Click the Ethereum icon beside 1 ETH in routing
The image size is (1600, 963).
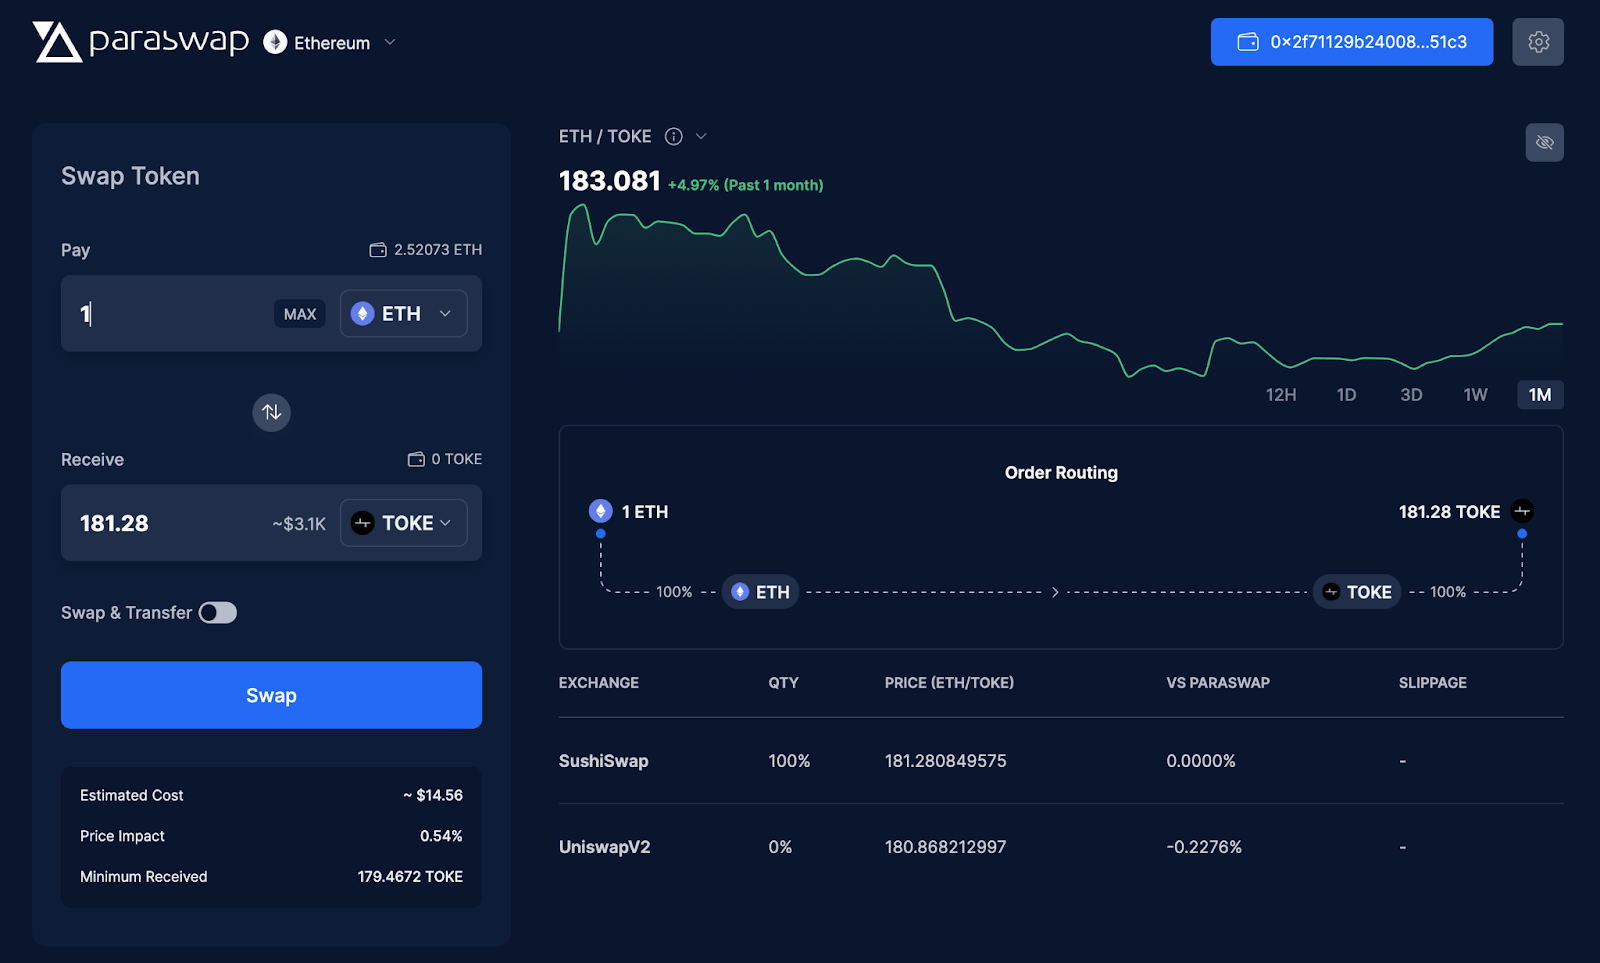pos(600,511)
